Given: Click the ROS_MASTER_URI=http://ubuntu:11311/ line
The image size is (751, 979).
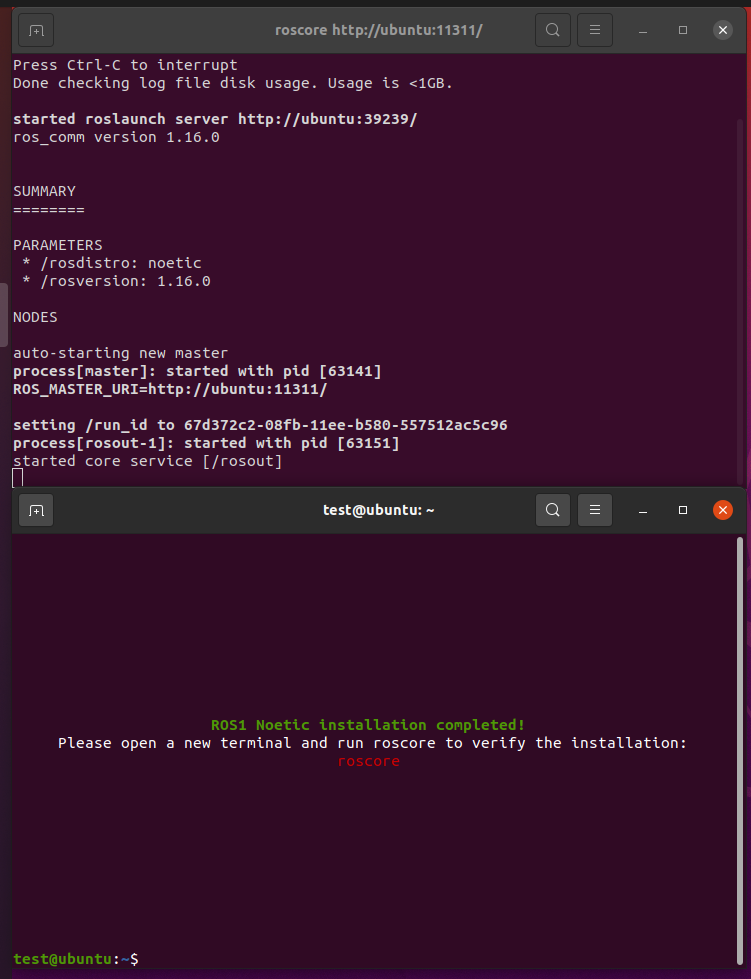Looking at the screenshot, I should pos(170,389).
